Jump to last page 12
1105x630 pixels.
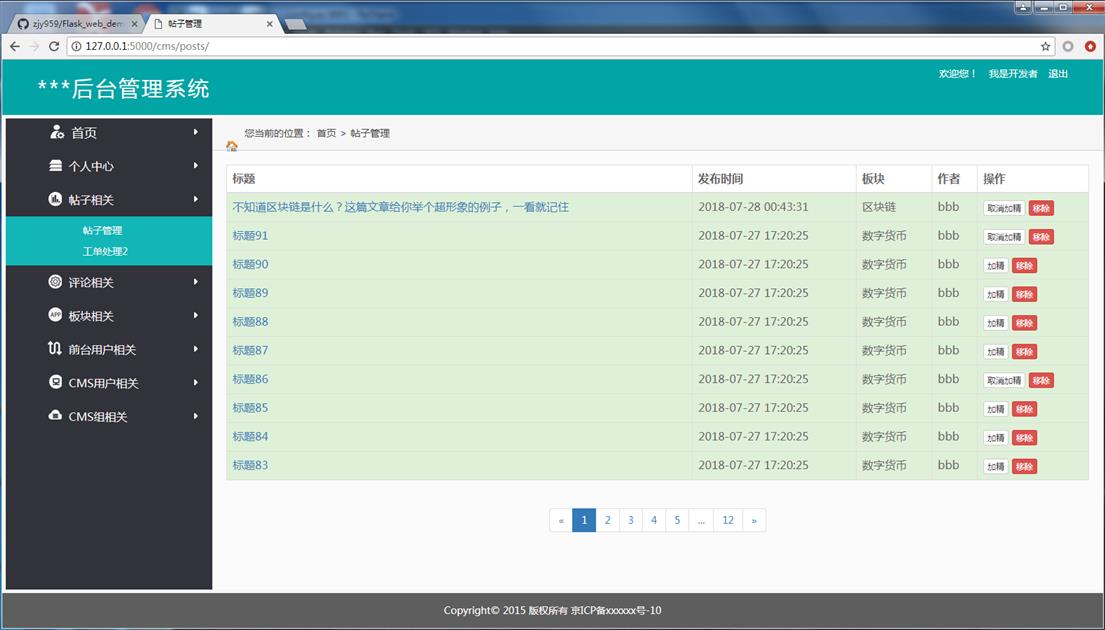click(x=728, y=520)
